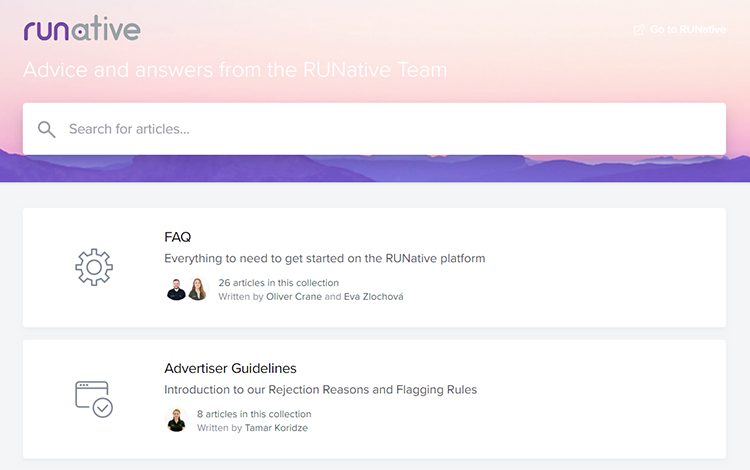Click the gear icon for FAQ

pyautogui.click(x=94, y=267)
